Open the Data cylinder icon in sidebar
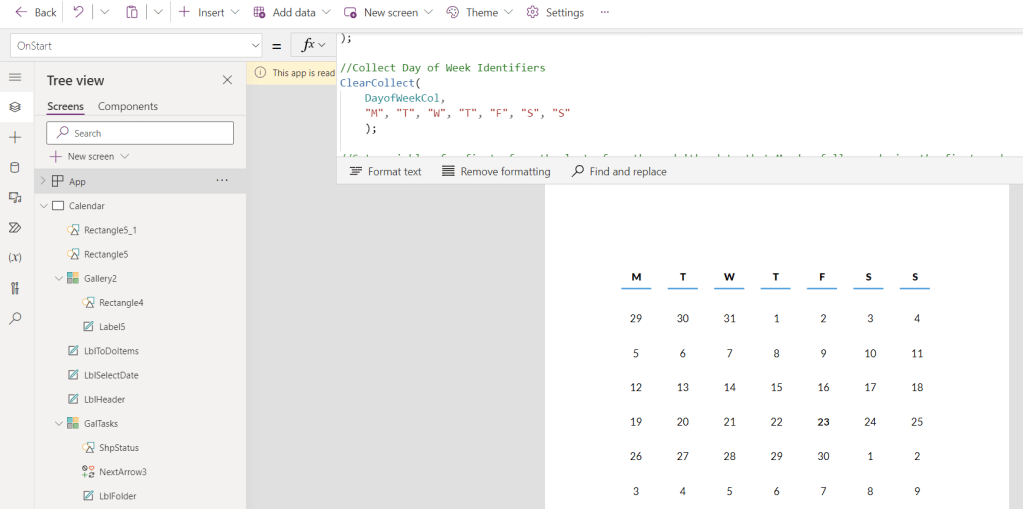The height and width of the screenshot is (509, 1023). (x=15, y=168)
